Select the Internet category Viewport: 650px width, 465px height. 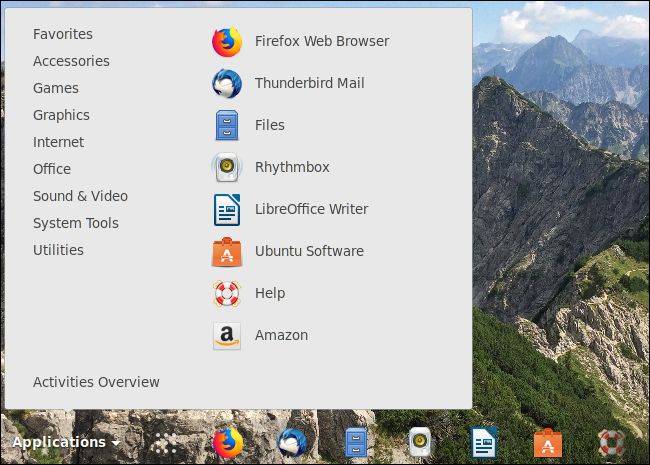[58, 142]
